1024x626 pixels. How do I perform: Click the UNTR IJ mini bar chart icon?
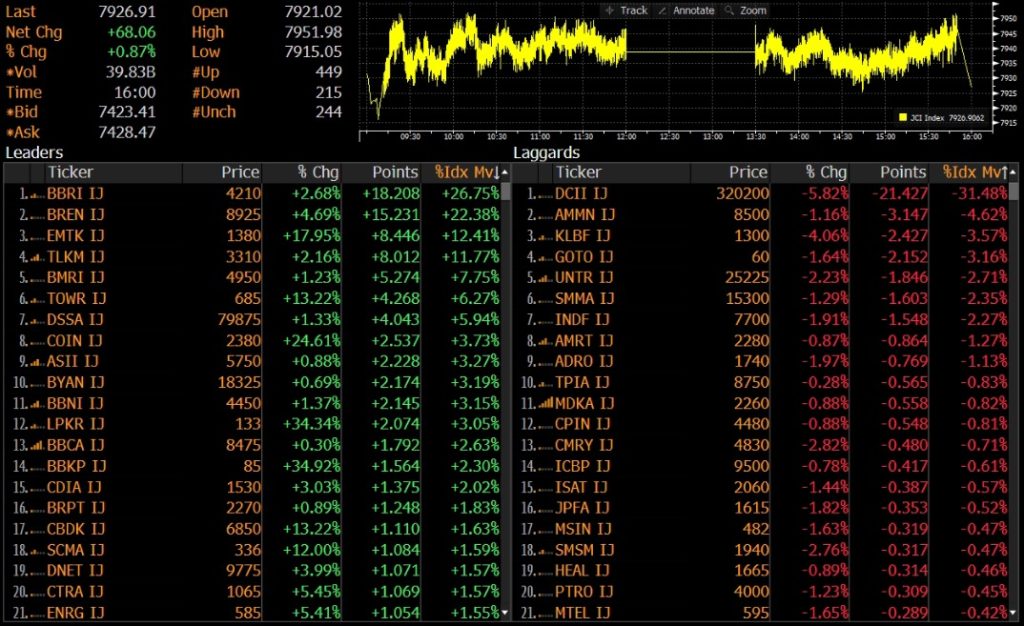point(545,278)
